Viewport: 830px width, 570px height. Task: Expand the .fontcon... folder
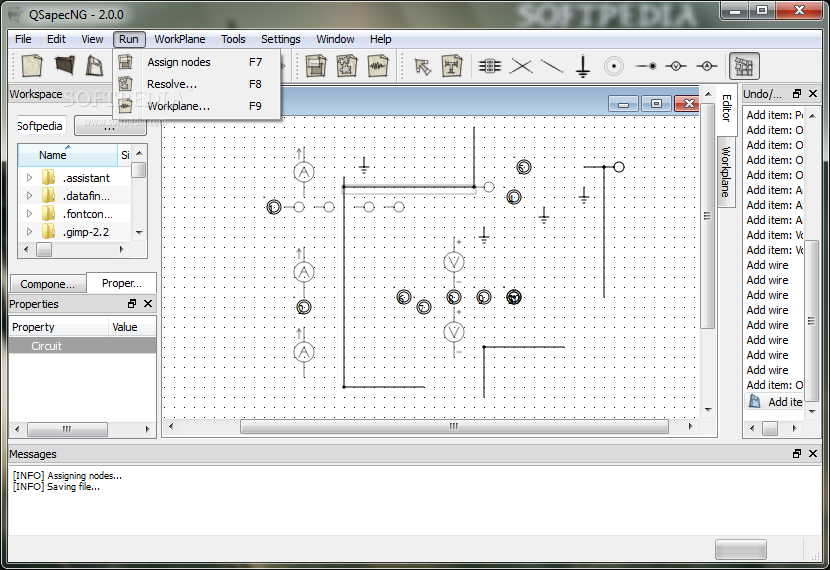point(30,214)
